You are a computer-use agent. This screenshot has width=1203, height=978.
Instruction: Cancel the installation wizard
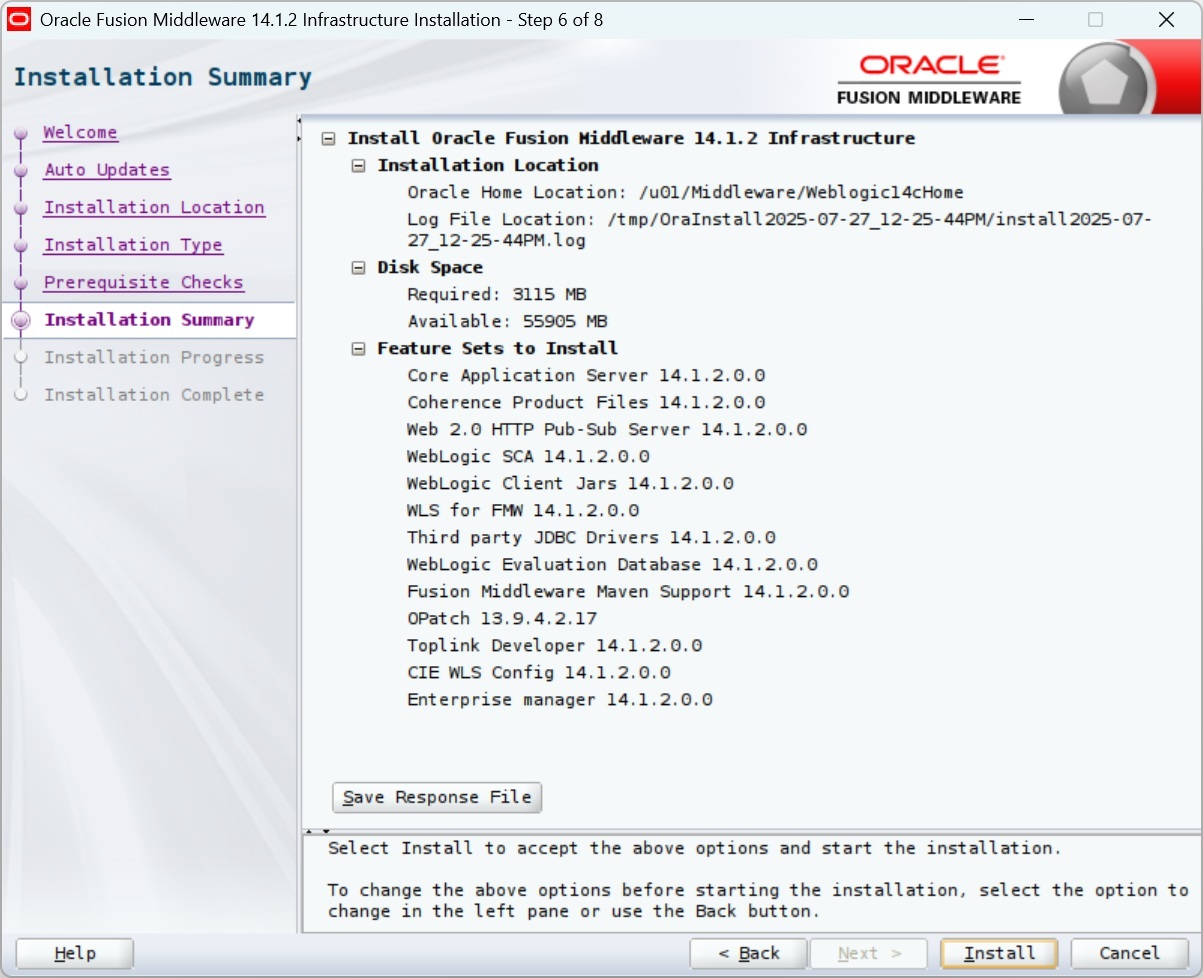tap(1130, 953)
